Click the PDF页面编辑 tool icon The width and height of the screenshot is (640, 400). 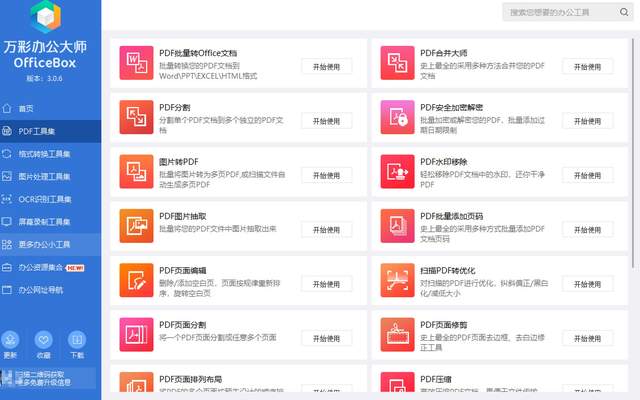[x=136, y=280]
